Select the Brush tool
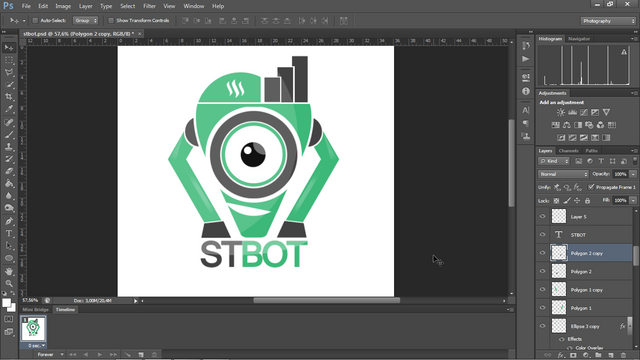The height and width of the screenshot is (360, 640). click(x=9, y=134)
